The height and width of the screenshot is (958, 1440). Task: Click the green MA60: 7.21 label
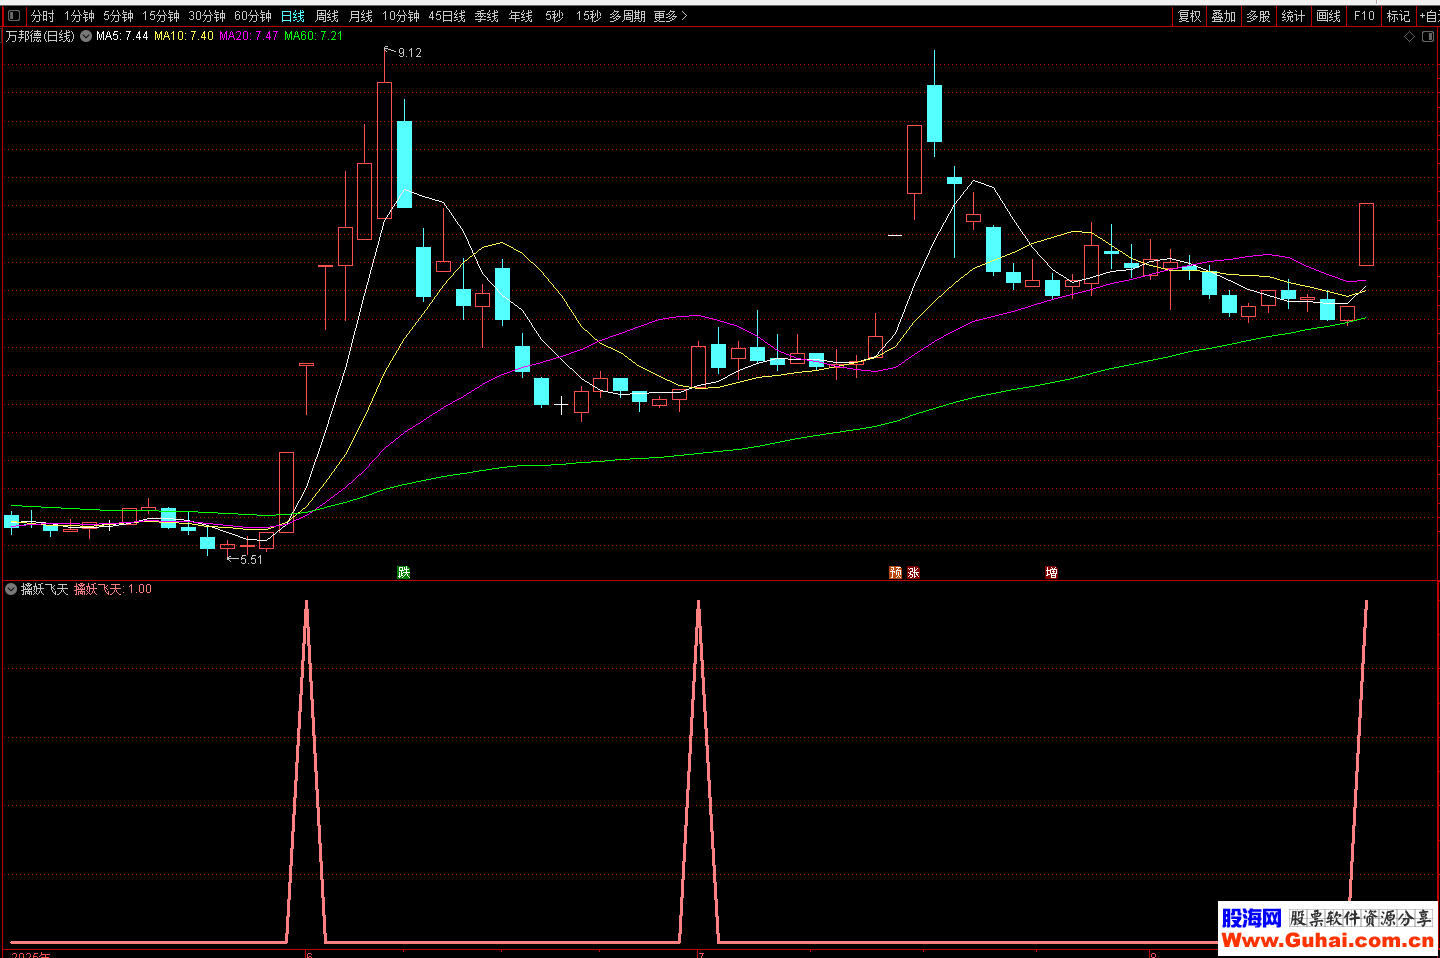coord(313,36)
